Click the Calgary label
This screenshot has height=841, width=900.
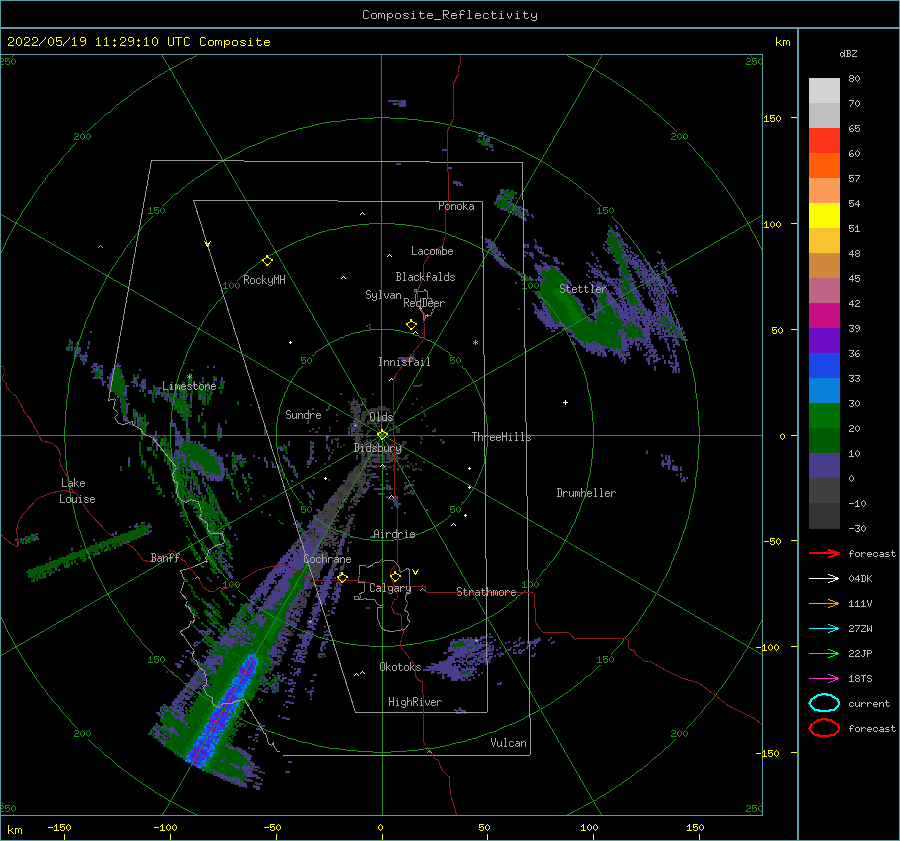tap(390, 588)
